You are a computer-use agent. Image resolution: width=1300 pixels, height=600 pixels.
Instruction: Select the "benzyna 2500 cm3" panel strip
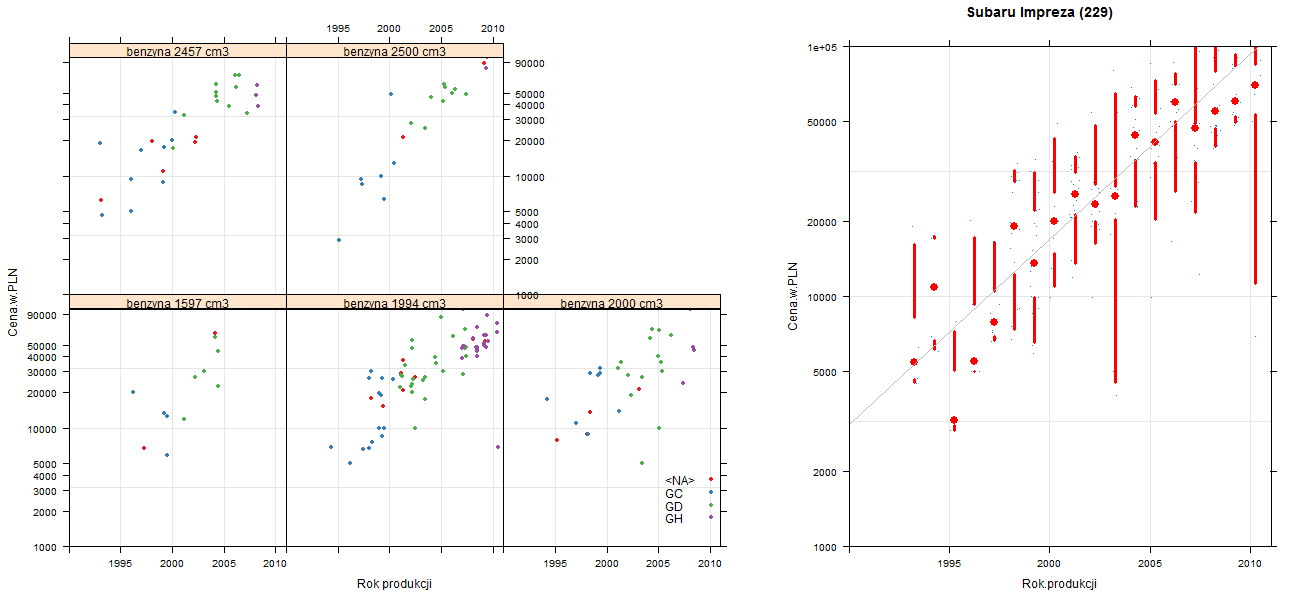[x=395, y=51]
